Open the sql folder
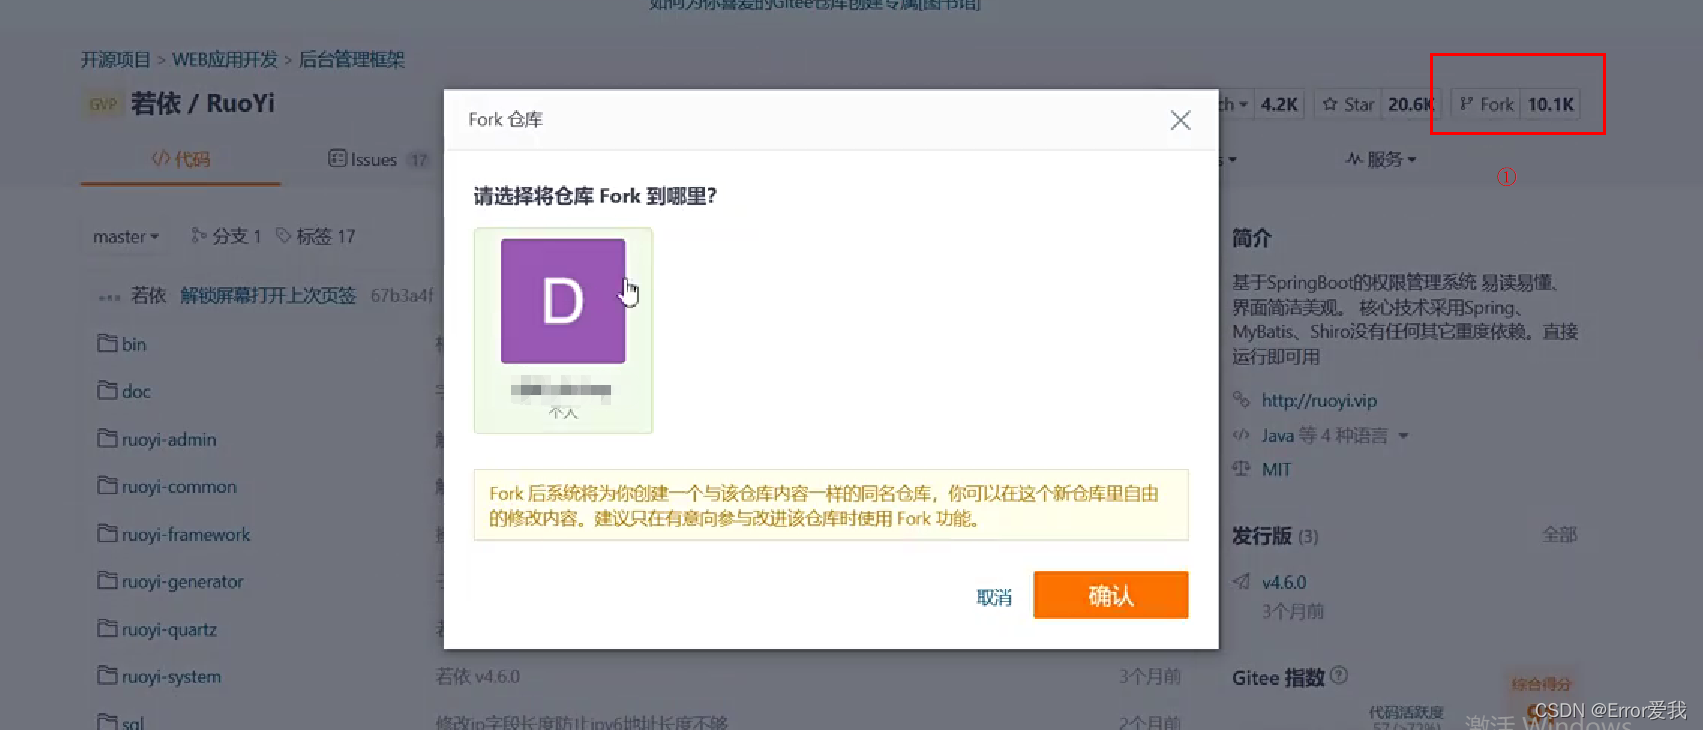Viewport: 1703px width, 730px height. pos(133,722)
